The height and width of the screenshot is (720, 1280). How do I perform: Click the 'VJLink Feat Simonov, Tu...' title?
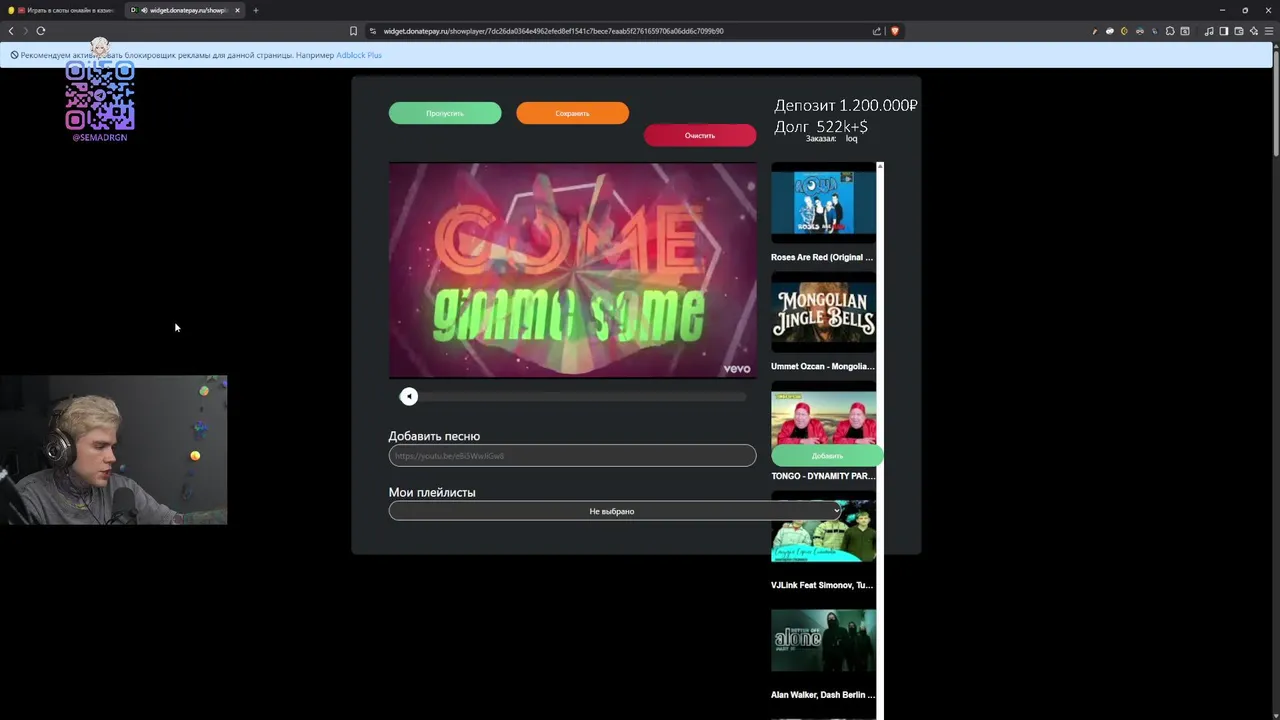(822, 585)
